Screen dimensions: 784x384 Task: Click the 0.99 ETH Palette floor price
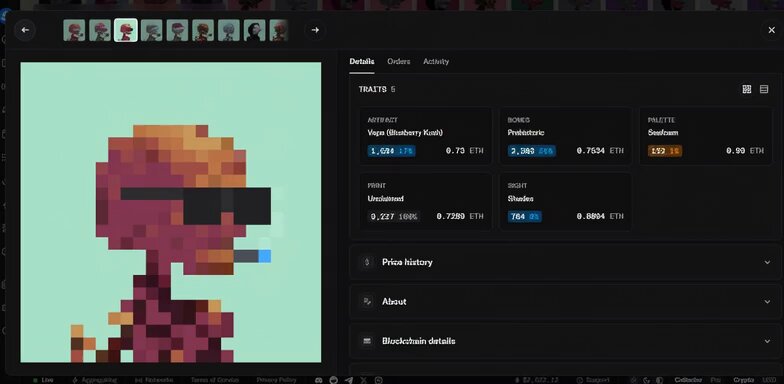tap(744, 150)
